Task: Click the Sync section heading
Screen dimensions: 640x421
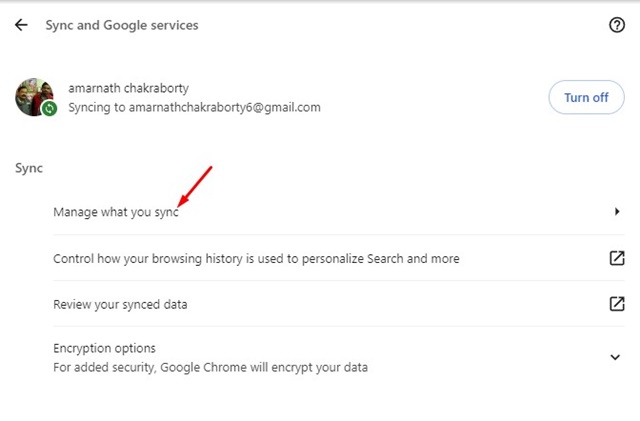Action: (x=29, y=168)
